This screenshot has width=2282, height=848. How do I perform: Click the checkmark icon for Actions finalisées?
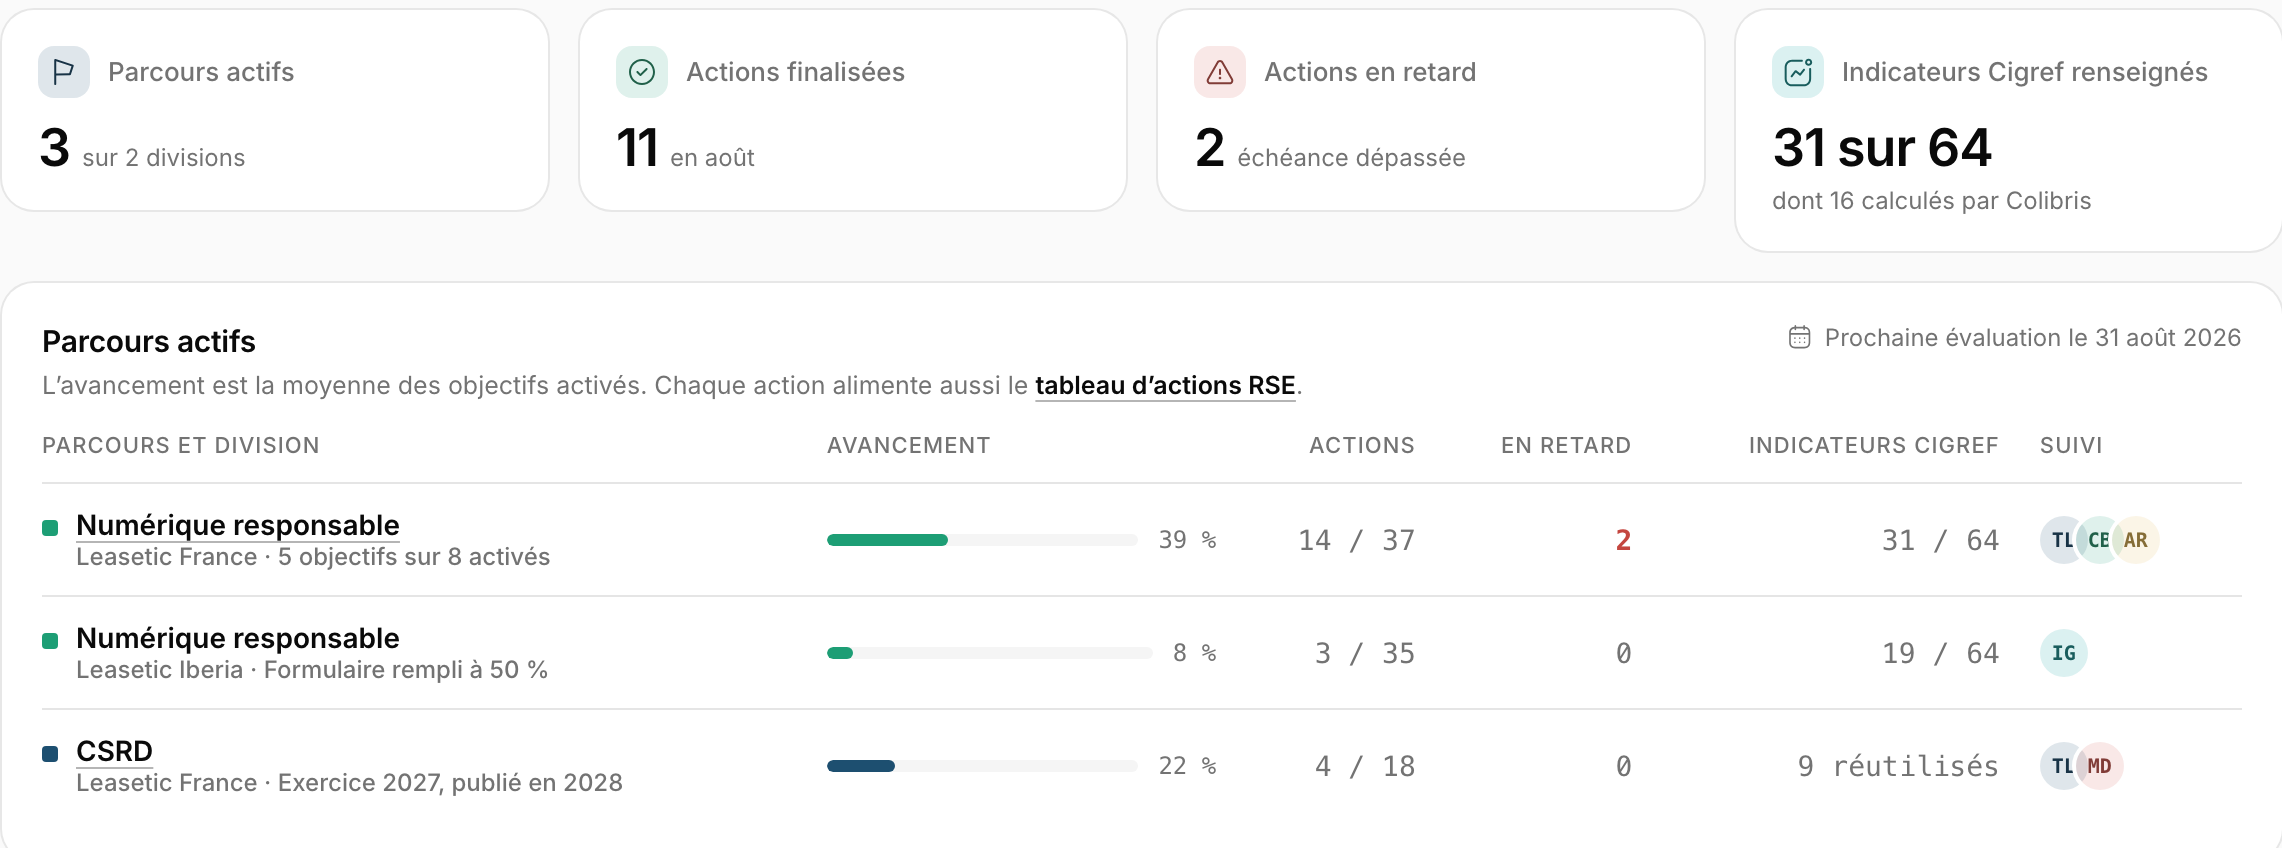[x=642, y=72]
